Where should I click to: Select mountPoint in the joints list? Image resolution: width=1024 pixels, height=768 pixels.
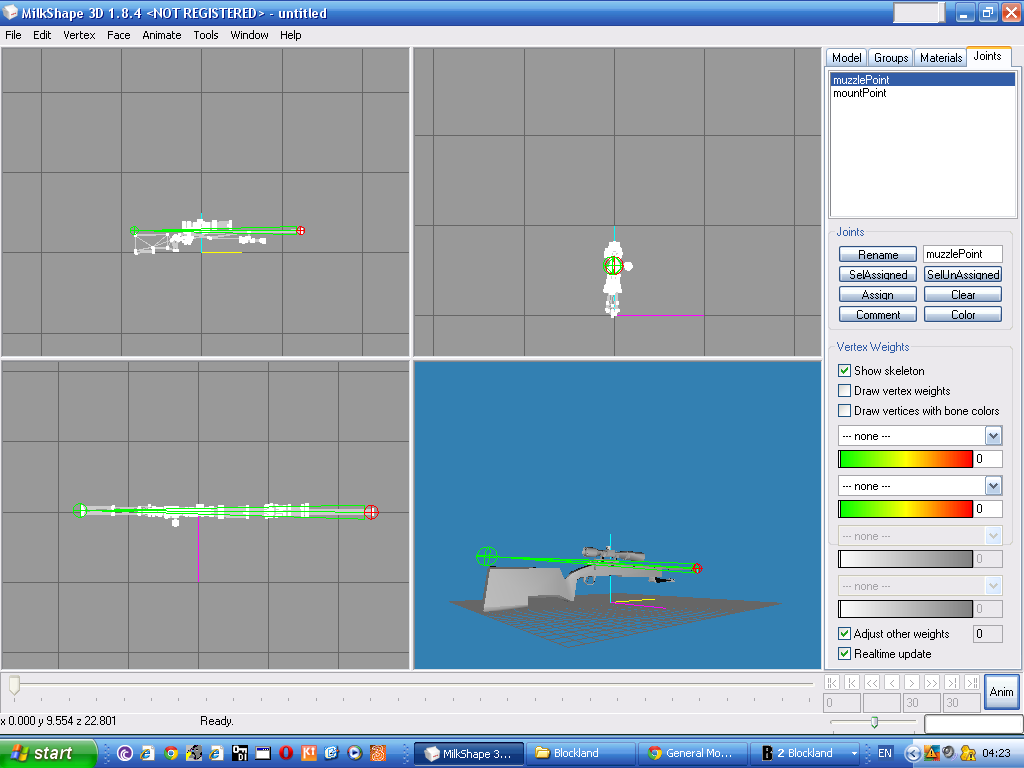(859, 94)
